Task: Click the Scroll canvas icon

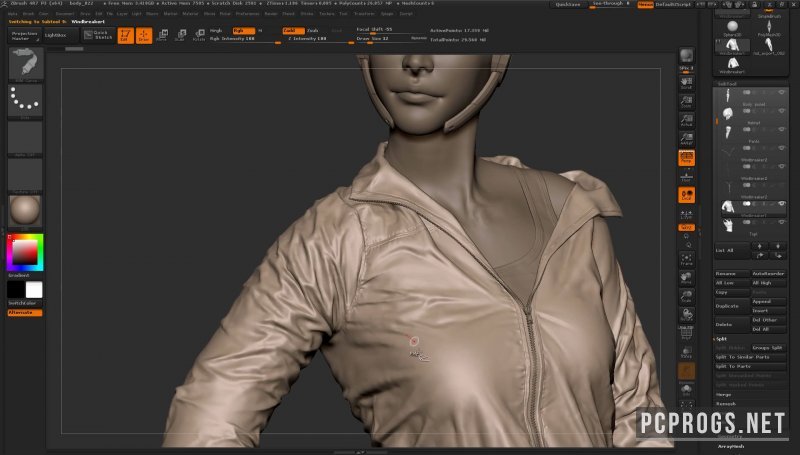Action: click(686, 83)
